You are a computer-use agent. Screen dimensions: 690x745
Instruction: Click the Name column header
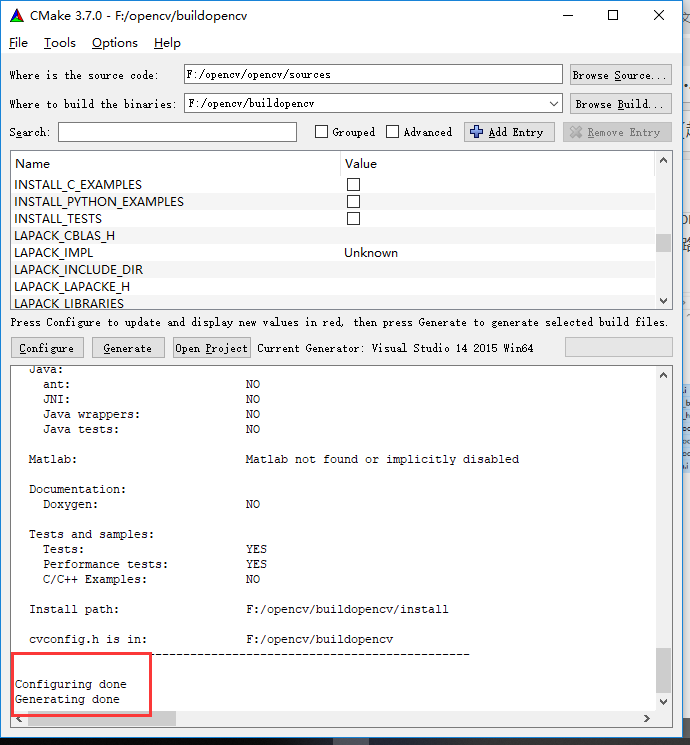(x=32, y=164)
